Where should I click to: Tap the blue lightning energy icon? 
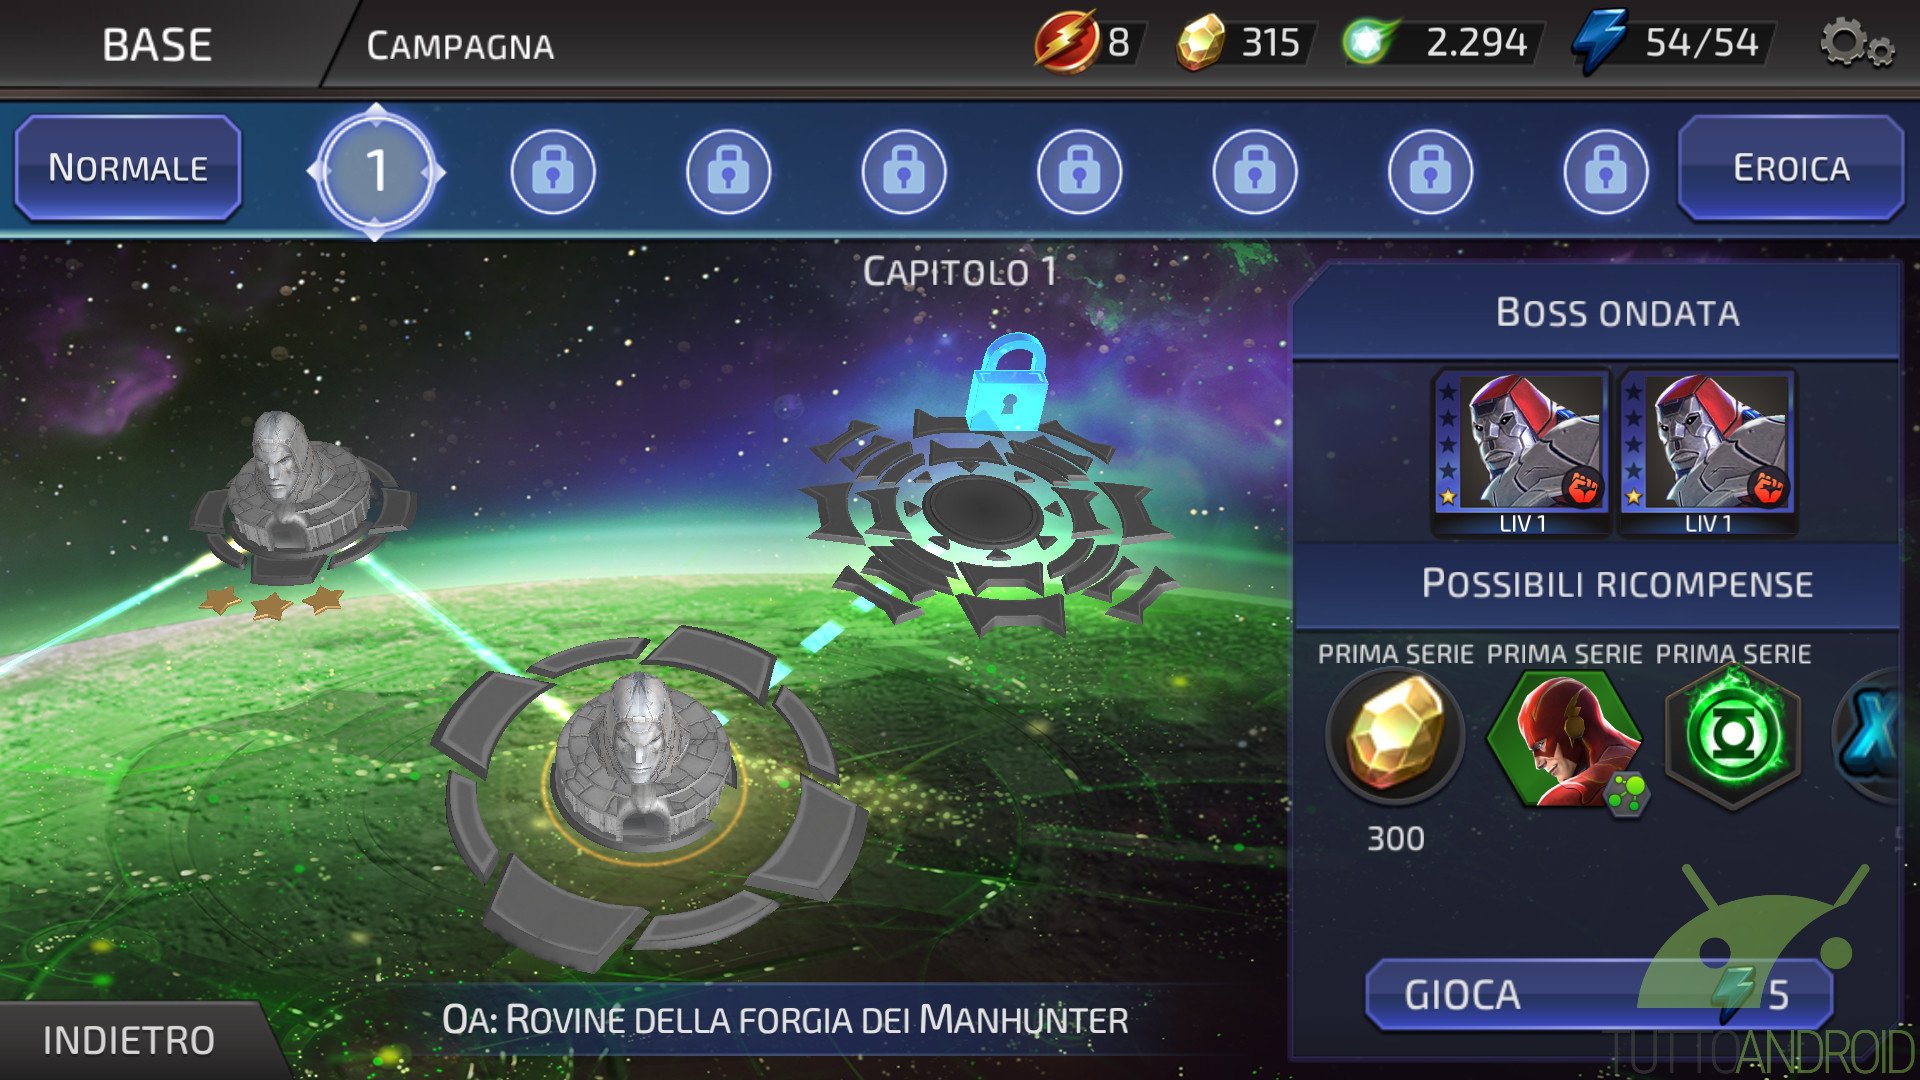coord(1599,42)
